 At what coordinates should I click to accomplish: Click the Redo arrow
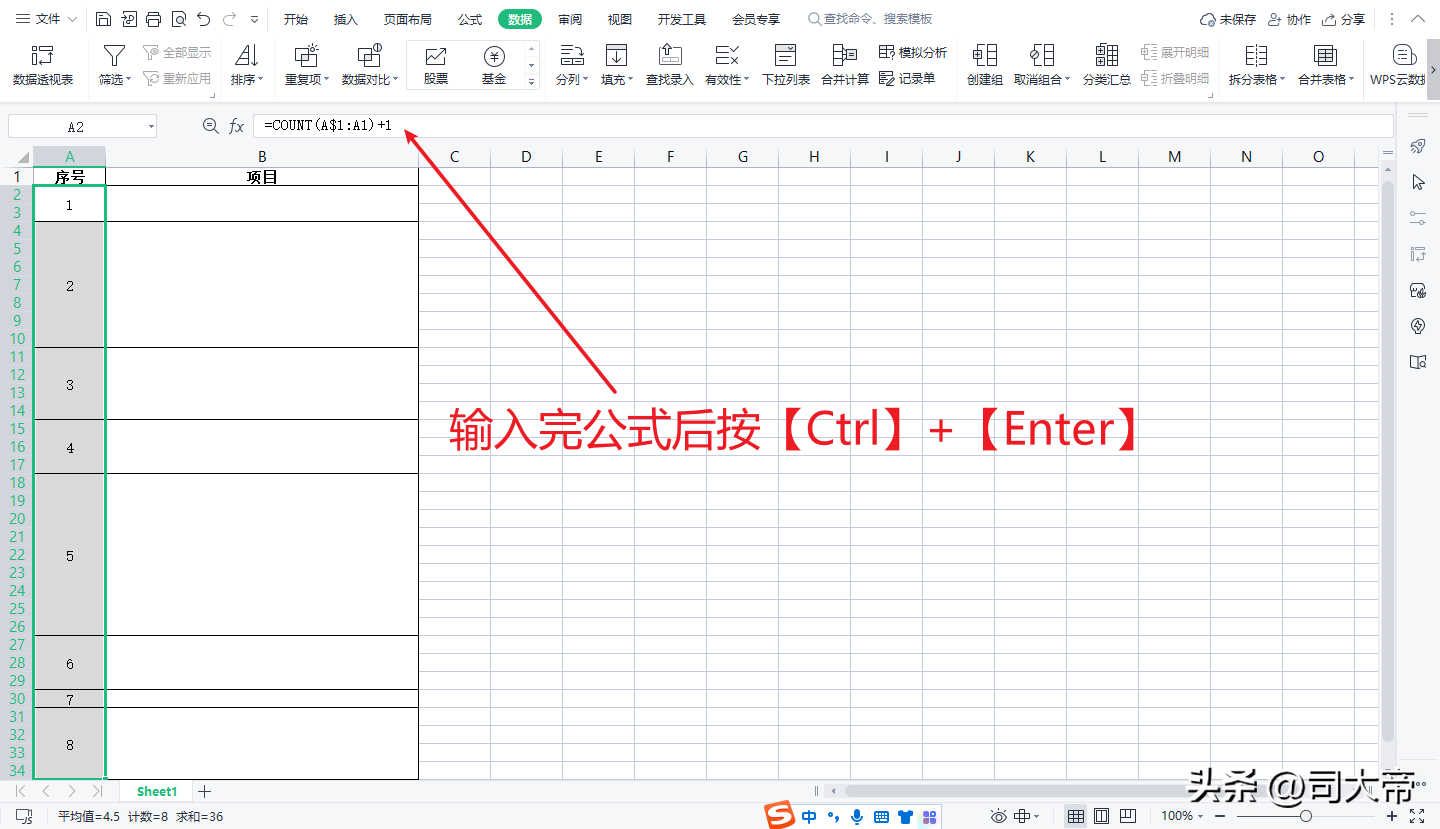tap(229, 19)
